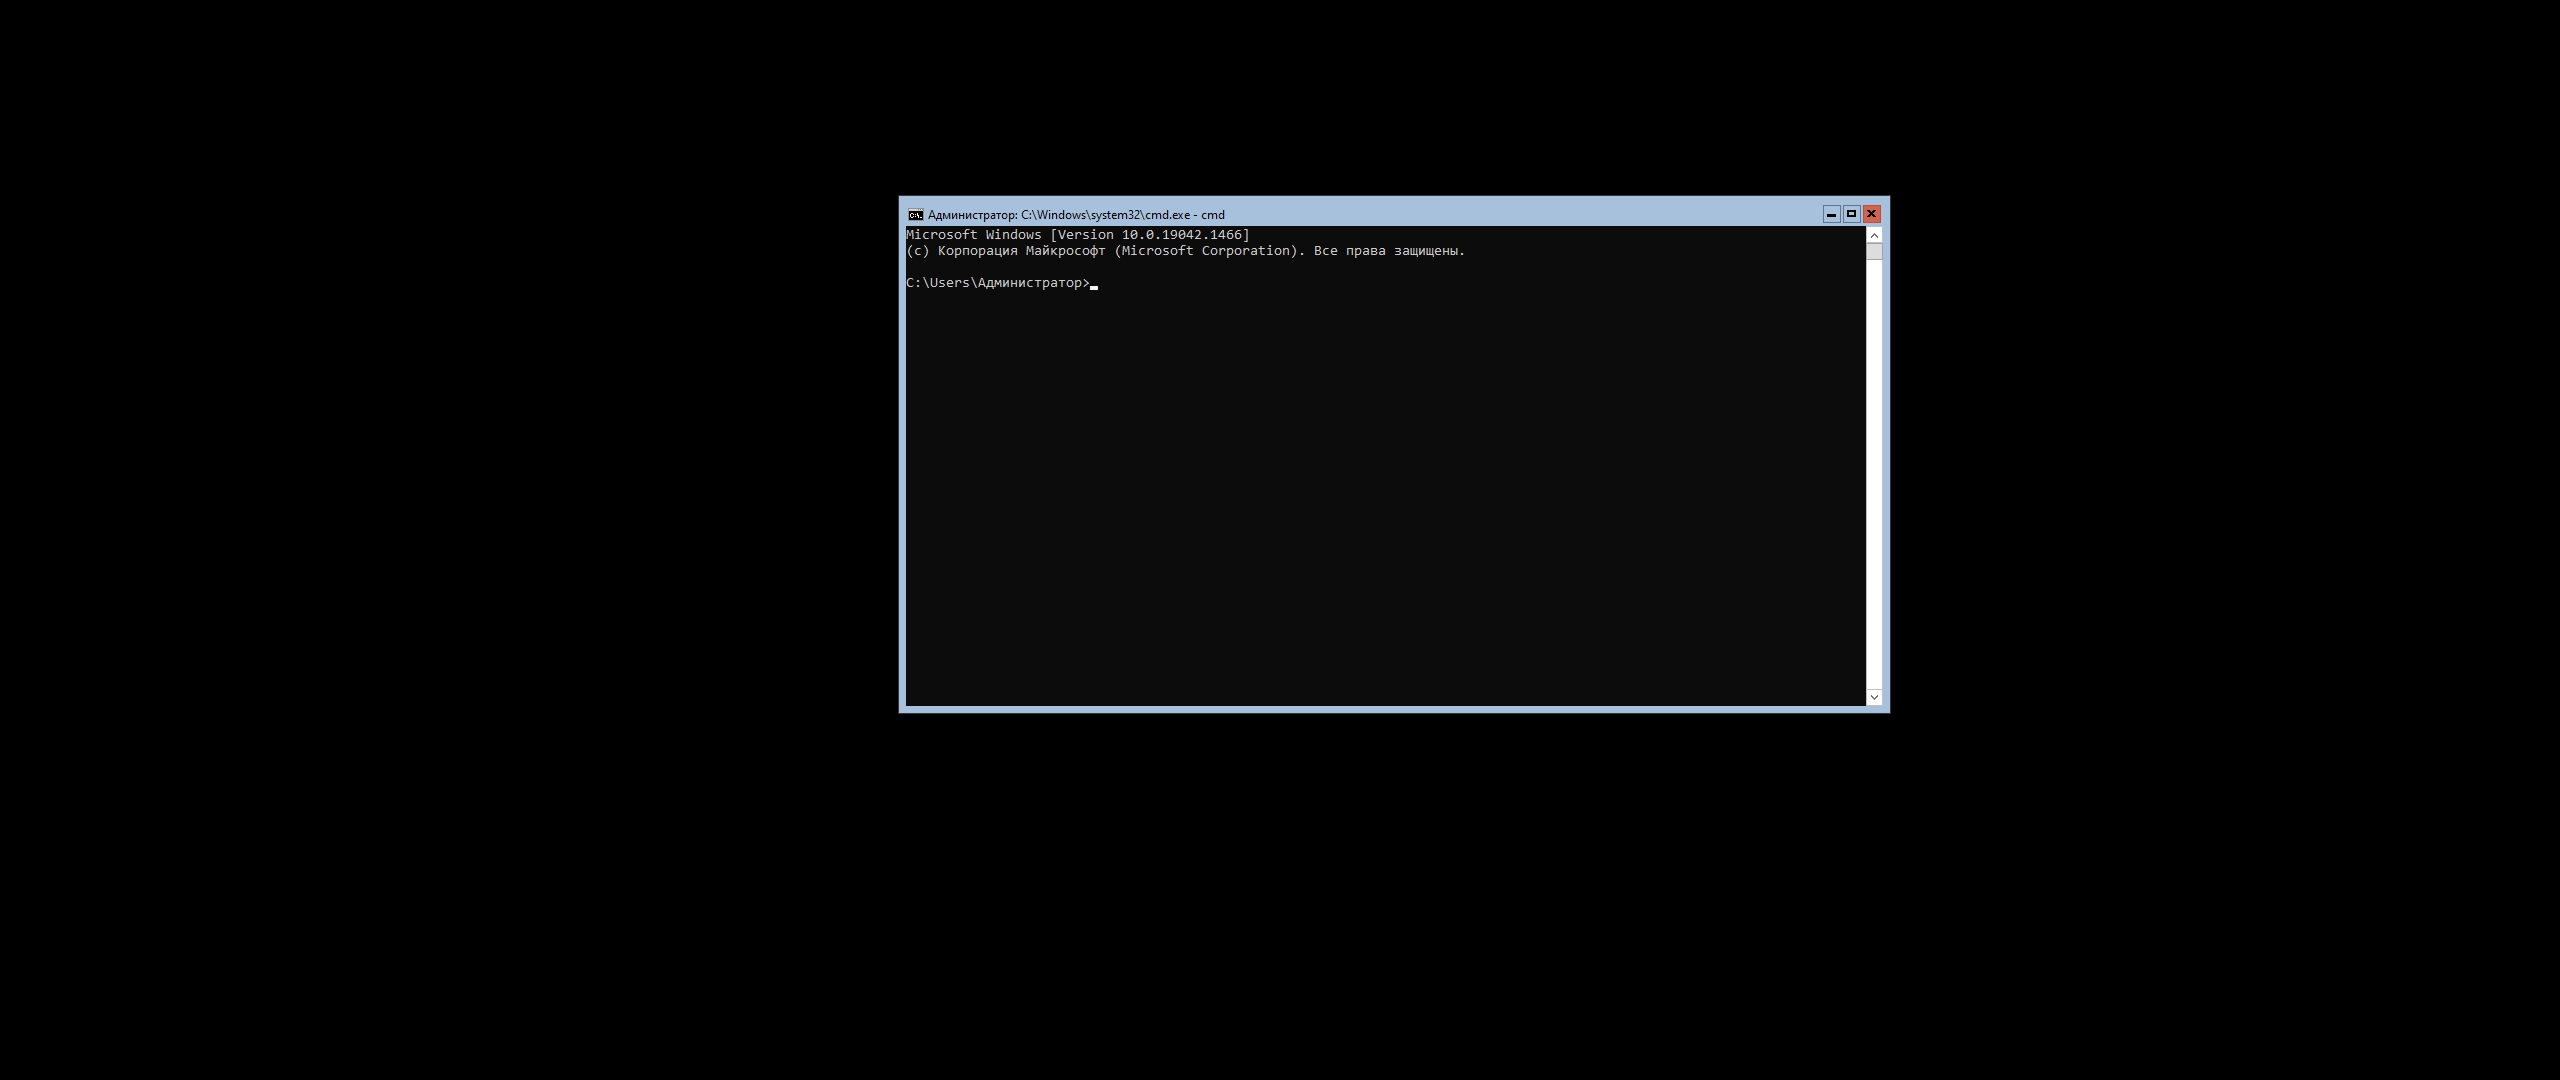Maximize the command prompt window
This screenshot has width=2560, height=1080.
1851,215
